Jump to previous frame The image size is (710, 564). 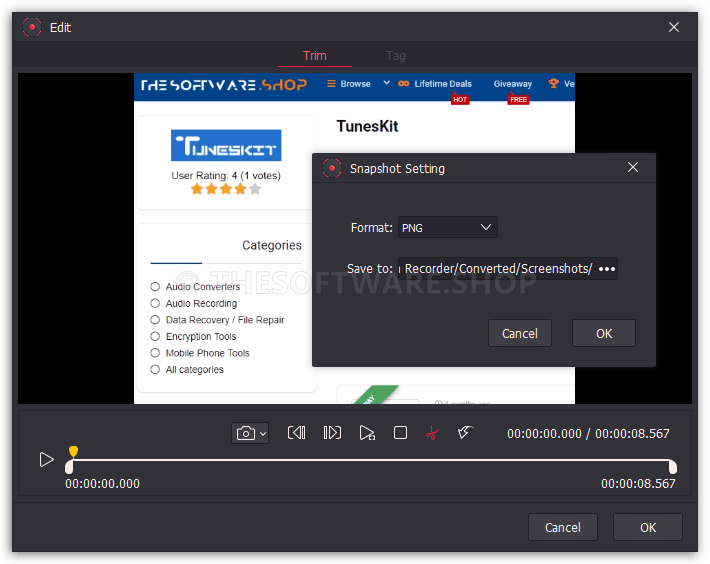pos(297,433)
